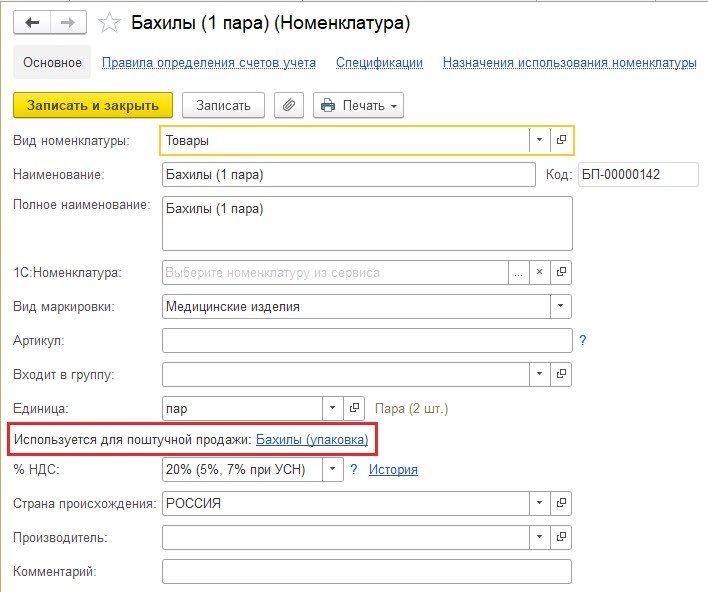Click into the Комментарий input field
This screenshot has width=708, height=592.
pyautogui.click(x=366, y=571)
